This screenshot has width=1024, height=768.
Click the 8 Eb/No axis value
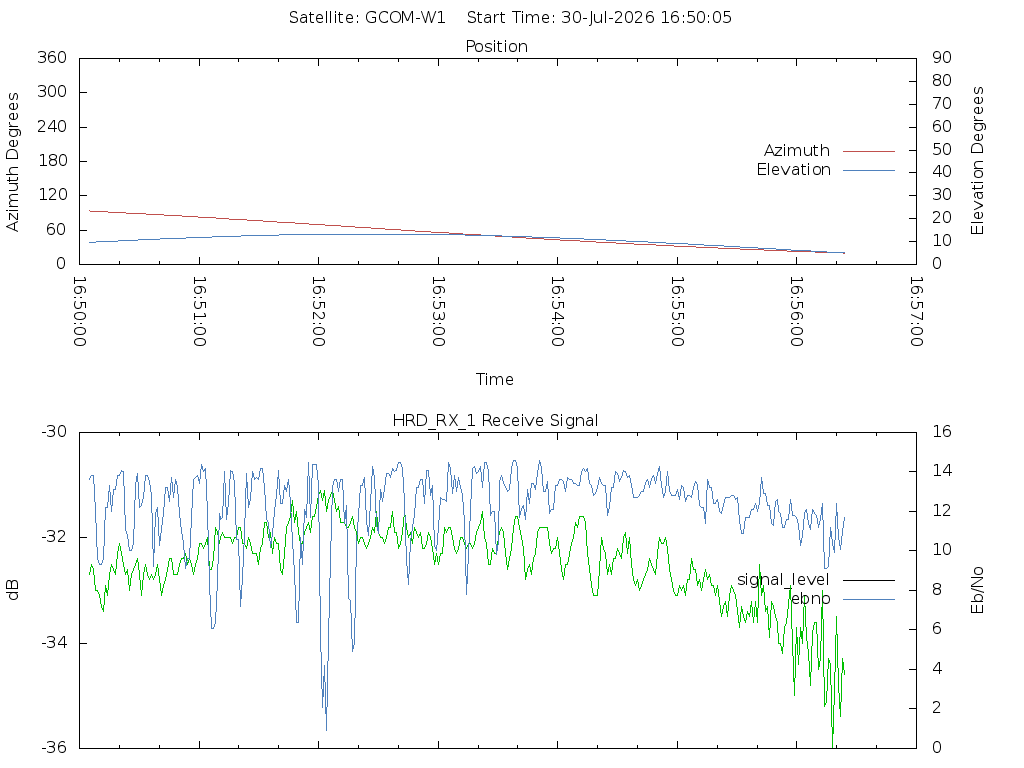(x=936, y=590)
